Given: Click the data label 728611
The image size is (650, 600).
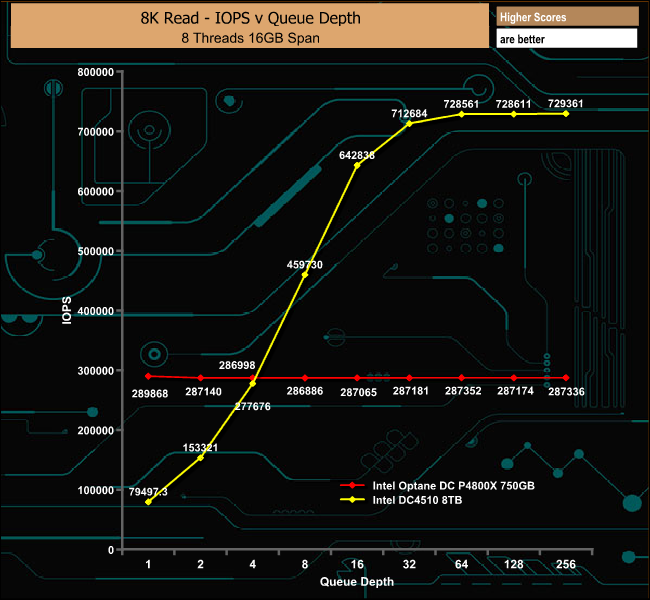Looking at the screenshot, I should pos(513,104).
